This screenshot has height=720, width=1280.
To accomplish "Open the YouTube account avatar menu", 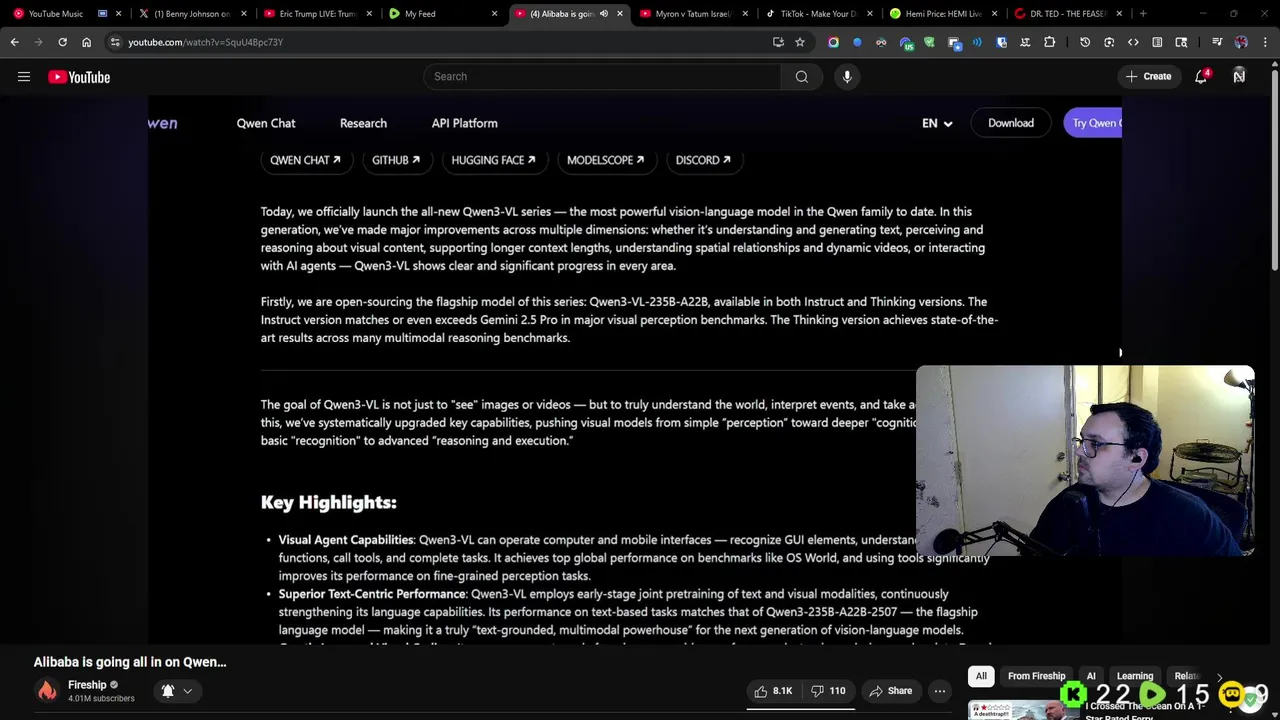I will [1239, 77].
